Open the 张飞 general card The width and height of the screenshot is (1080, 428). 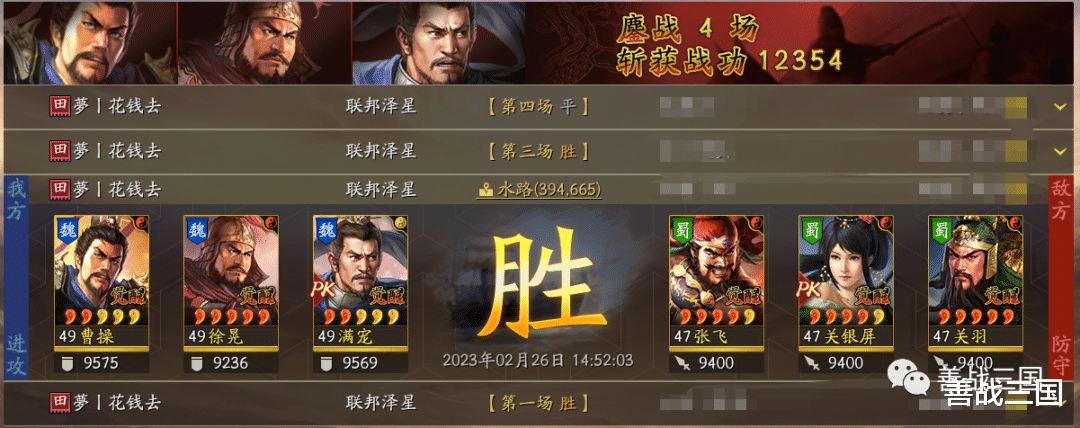(x=716, y=283)
